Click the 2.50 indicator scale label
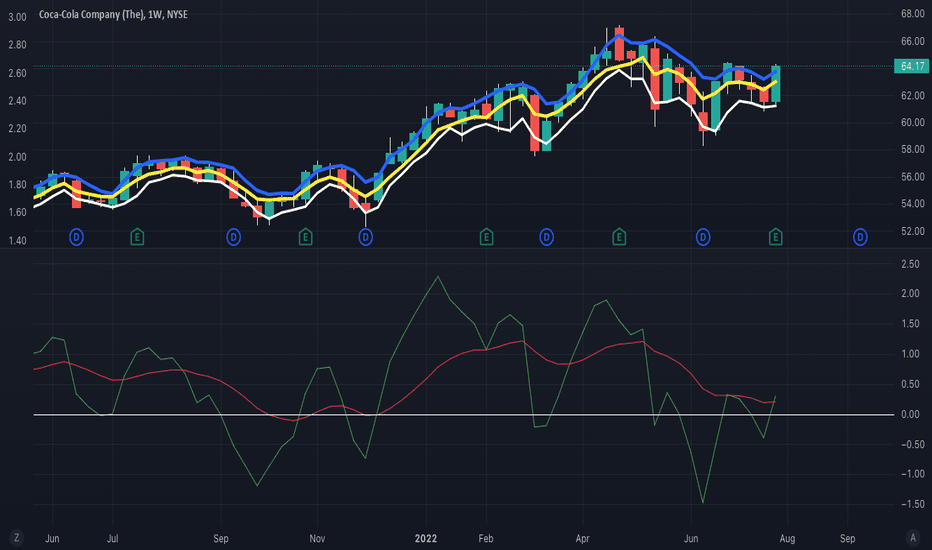 (911, 264)
